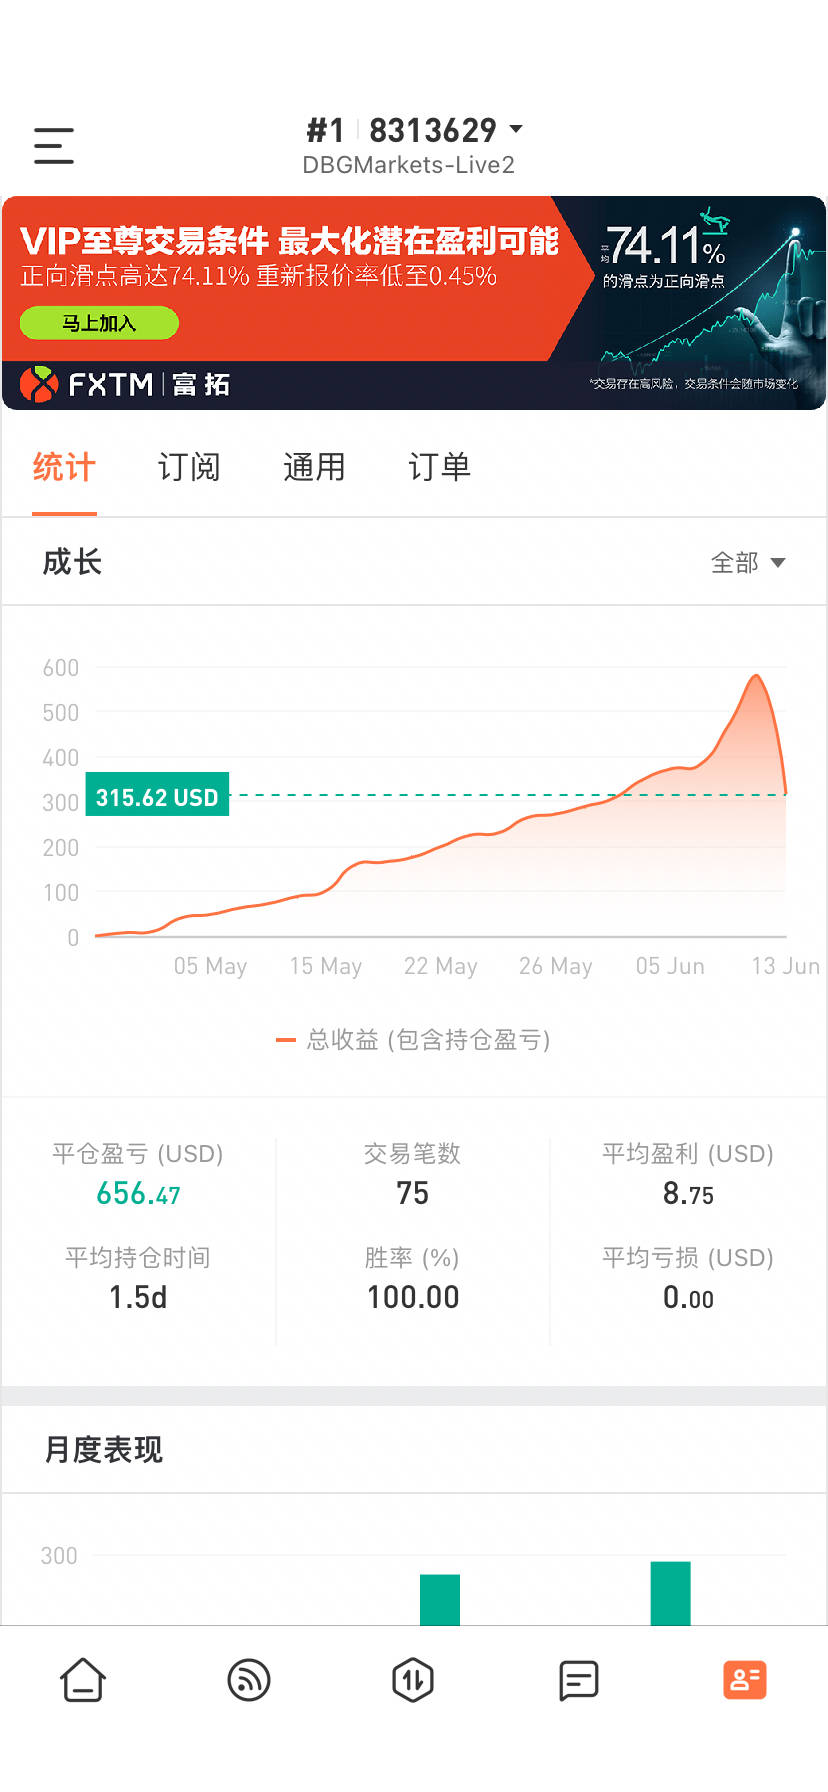Switch to the 通用 tab
The width and height of the screenshot is (828, 1792).
tap(314, 467)
